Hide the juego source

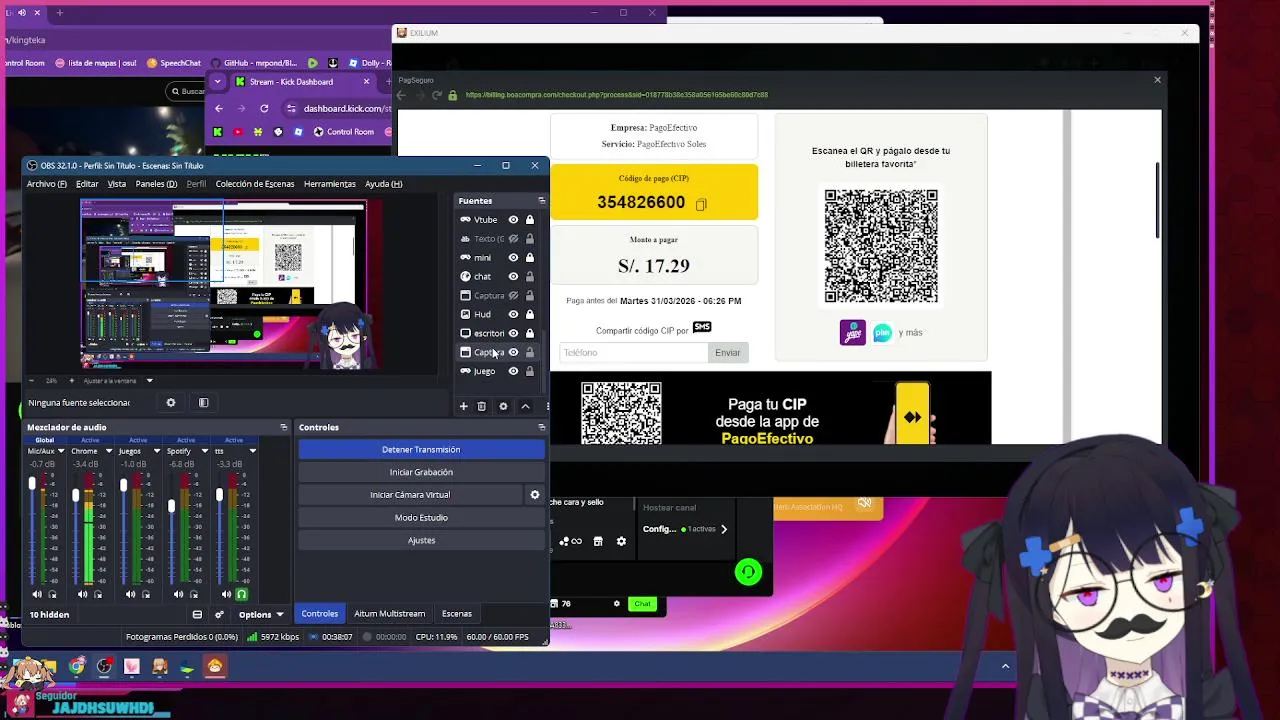point(513,371)
